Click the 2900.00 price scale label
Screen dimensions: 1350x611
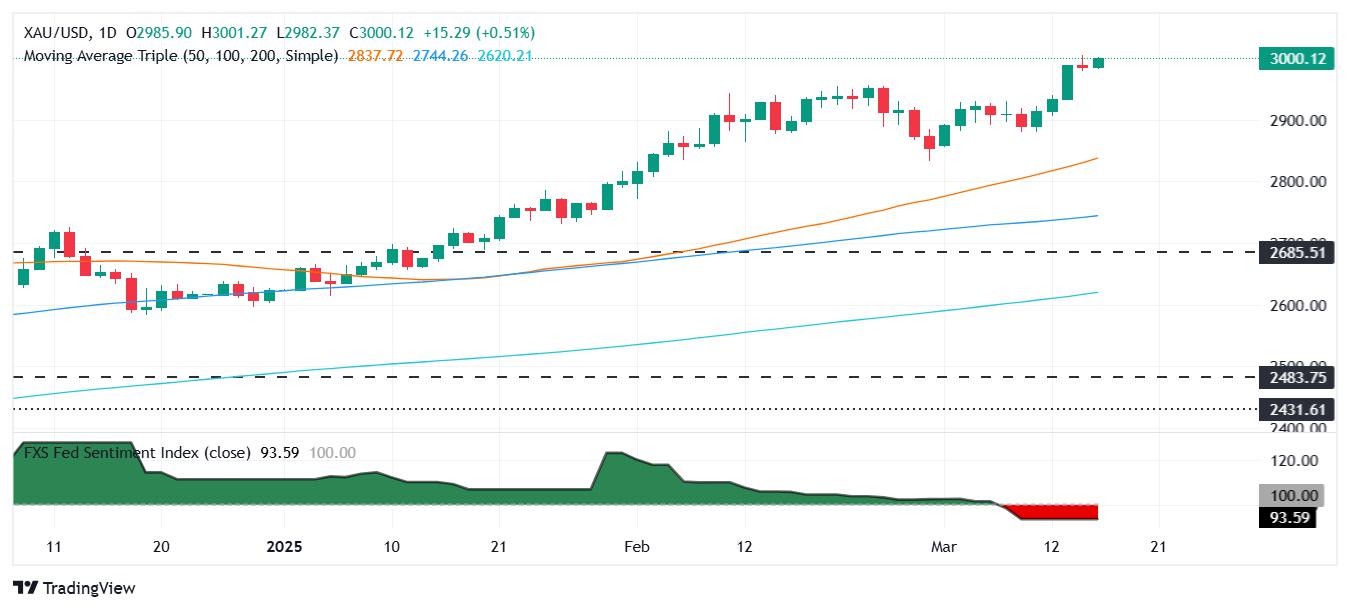(x=1299, y=120)
